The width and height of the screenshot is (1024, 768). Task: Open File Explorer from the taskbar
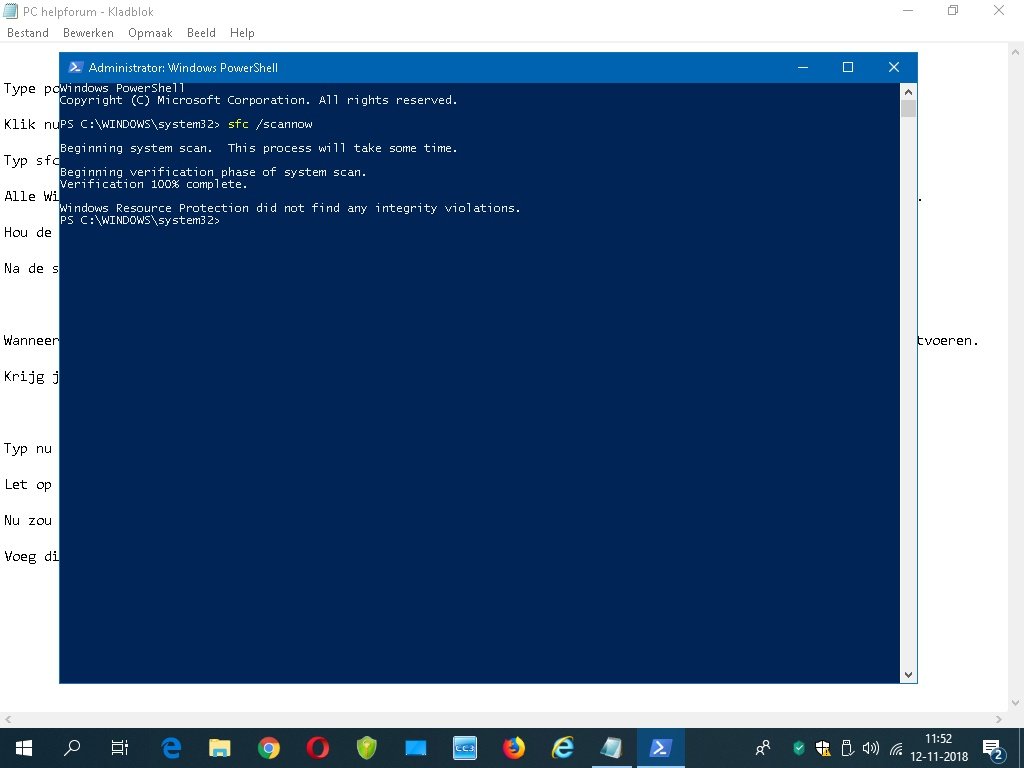[x=219, y=748]
